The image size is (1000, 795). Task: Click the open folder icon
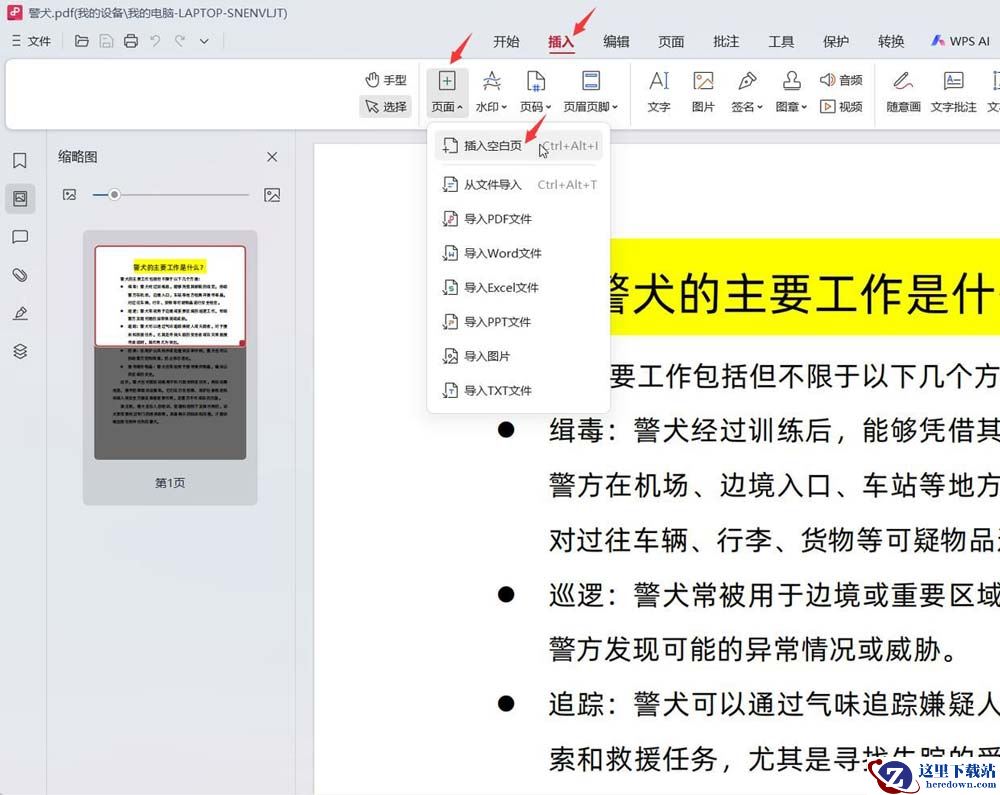(82, 41)
